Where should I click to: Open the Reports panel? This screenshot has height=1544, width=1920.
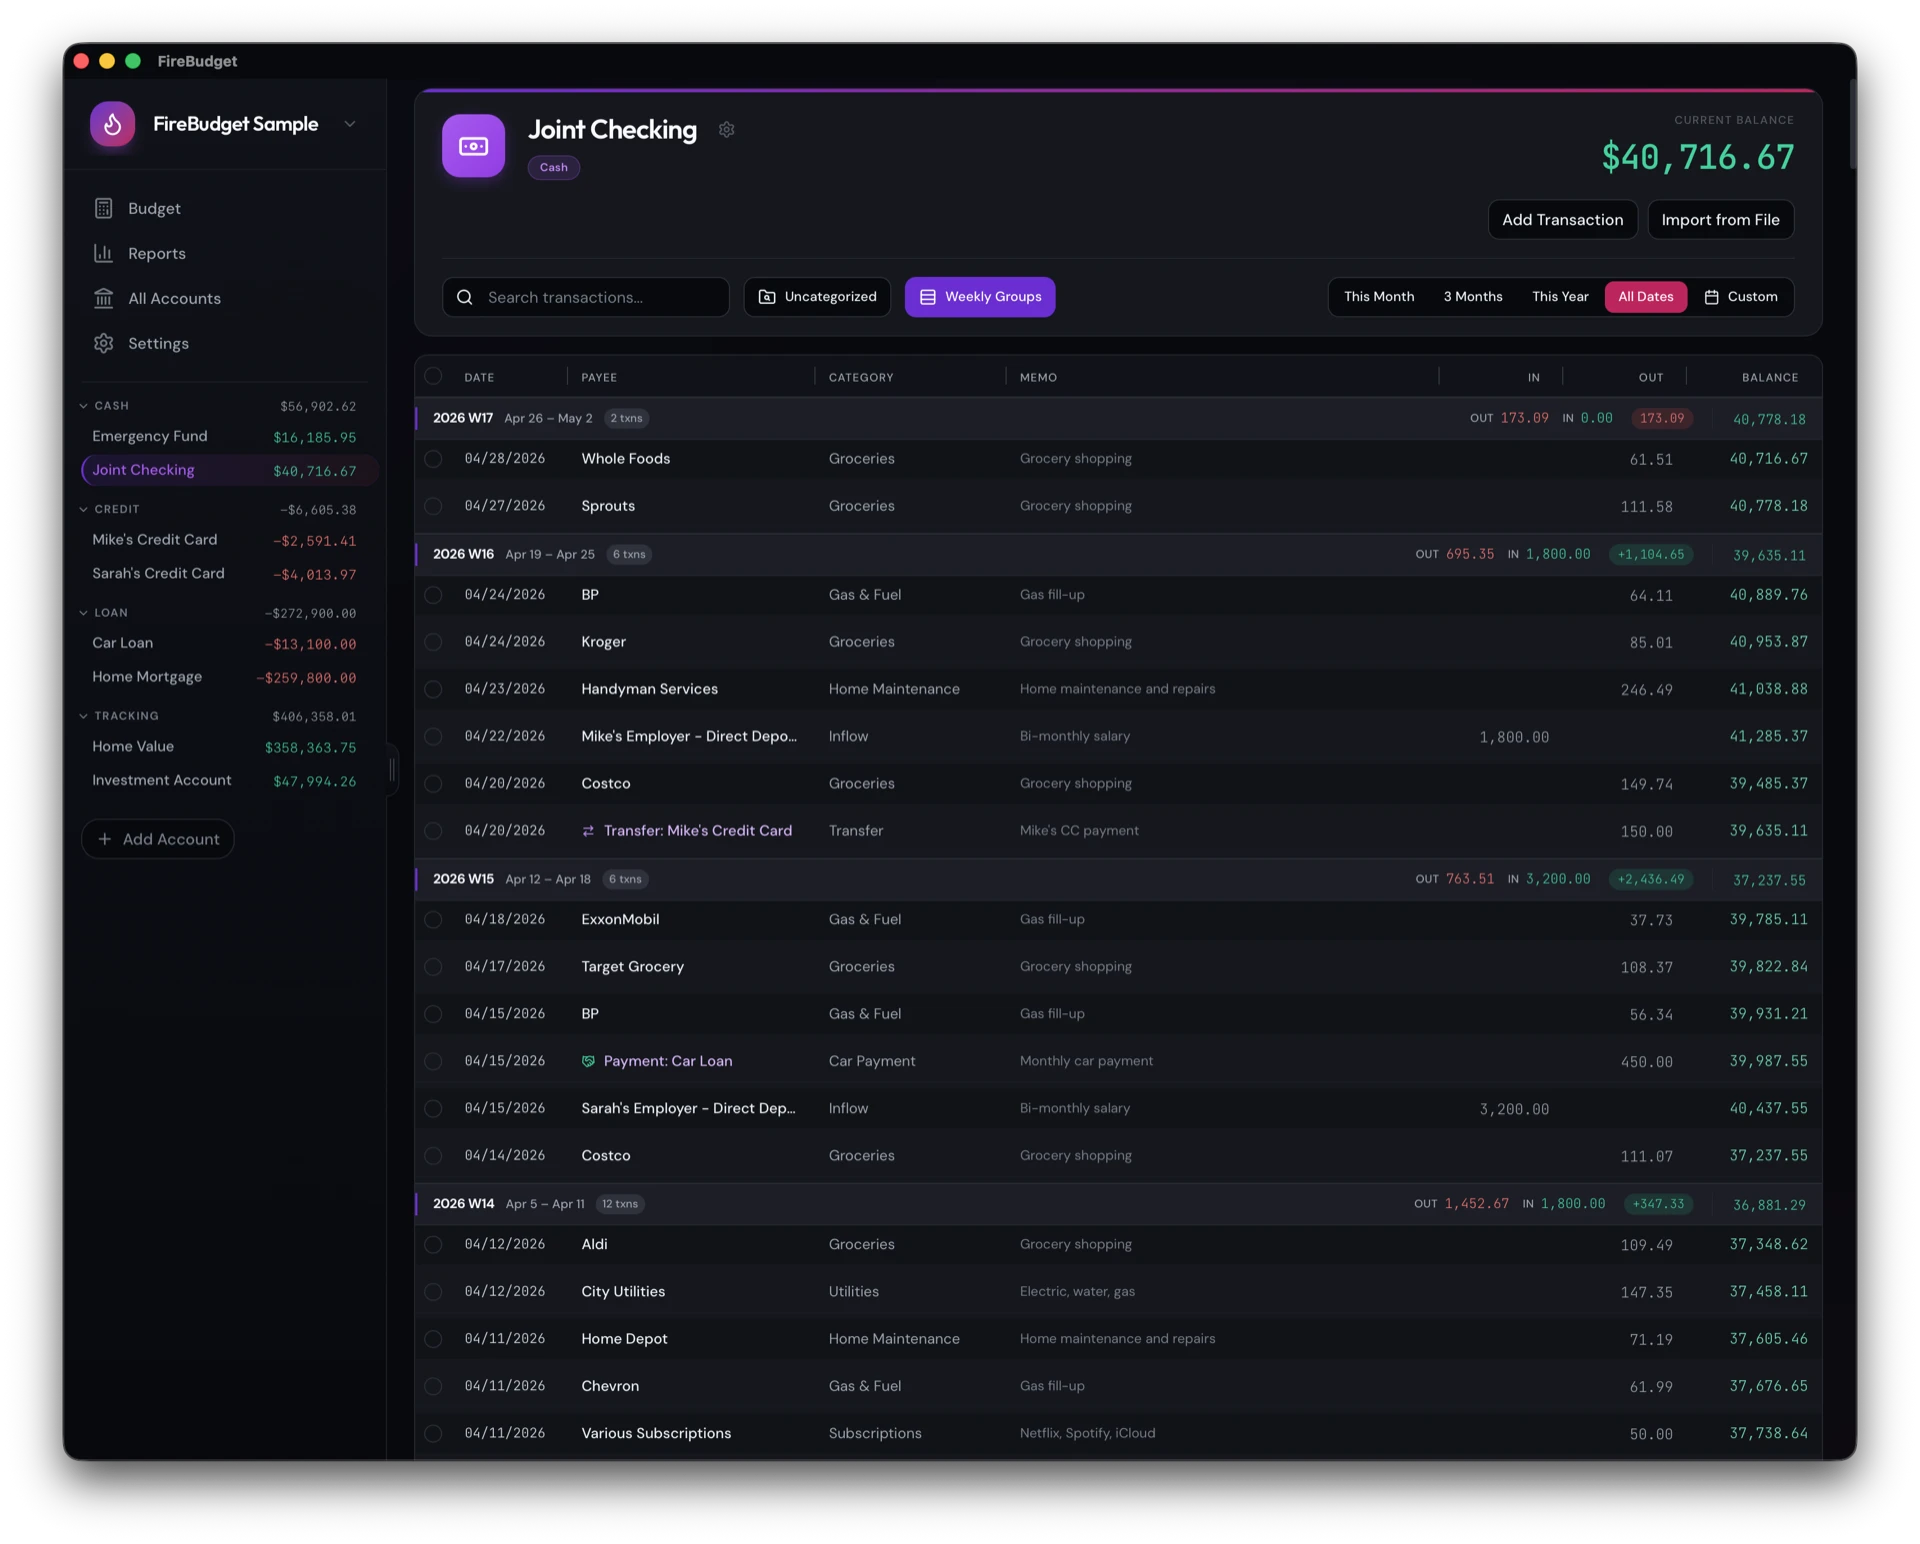[157, 253]
